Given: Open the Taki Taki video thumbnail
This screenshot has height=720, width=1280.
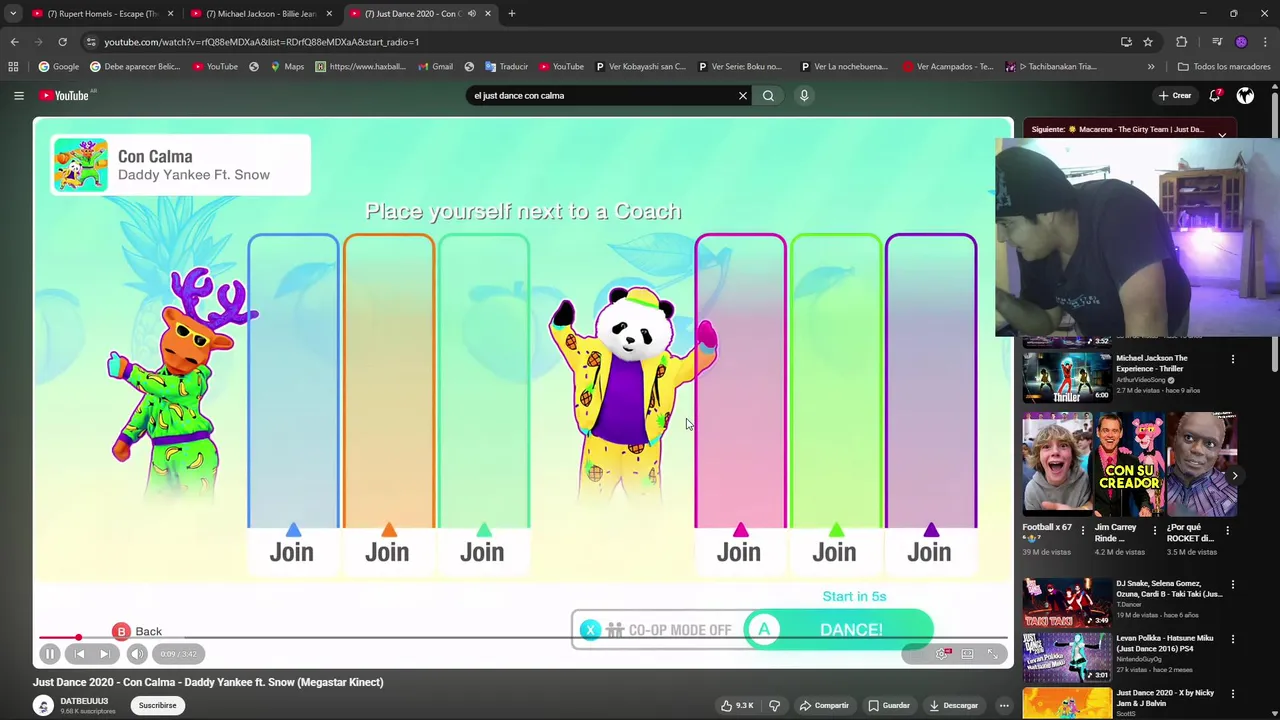Looking at the screenshot, I should point(1066,602).
